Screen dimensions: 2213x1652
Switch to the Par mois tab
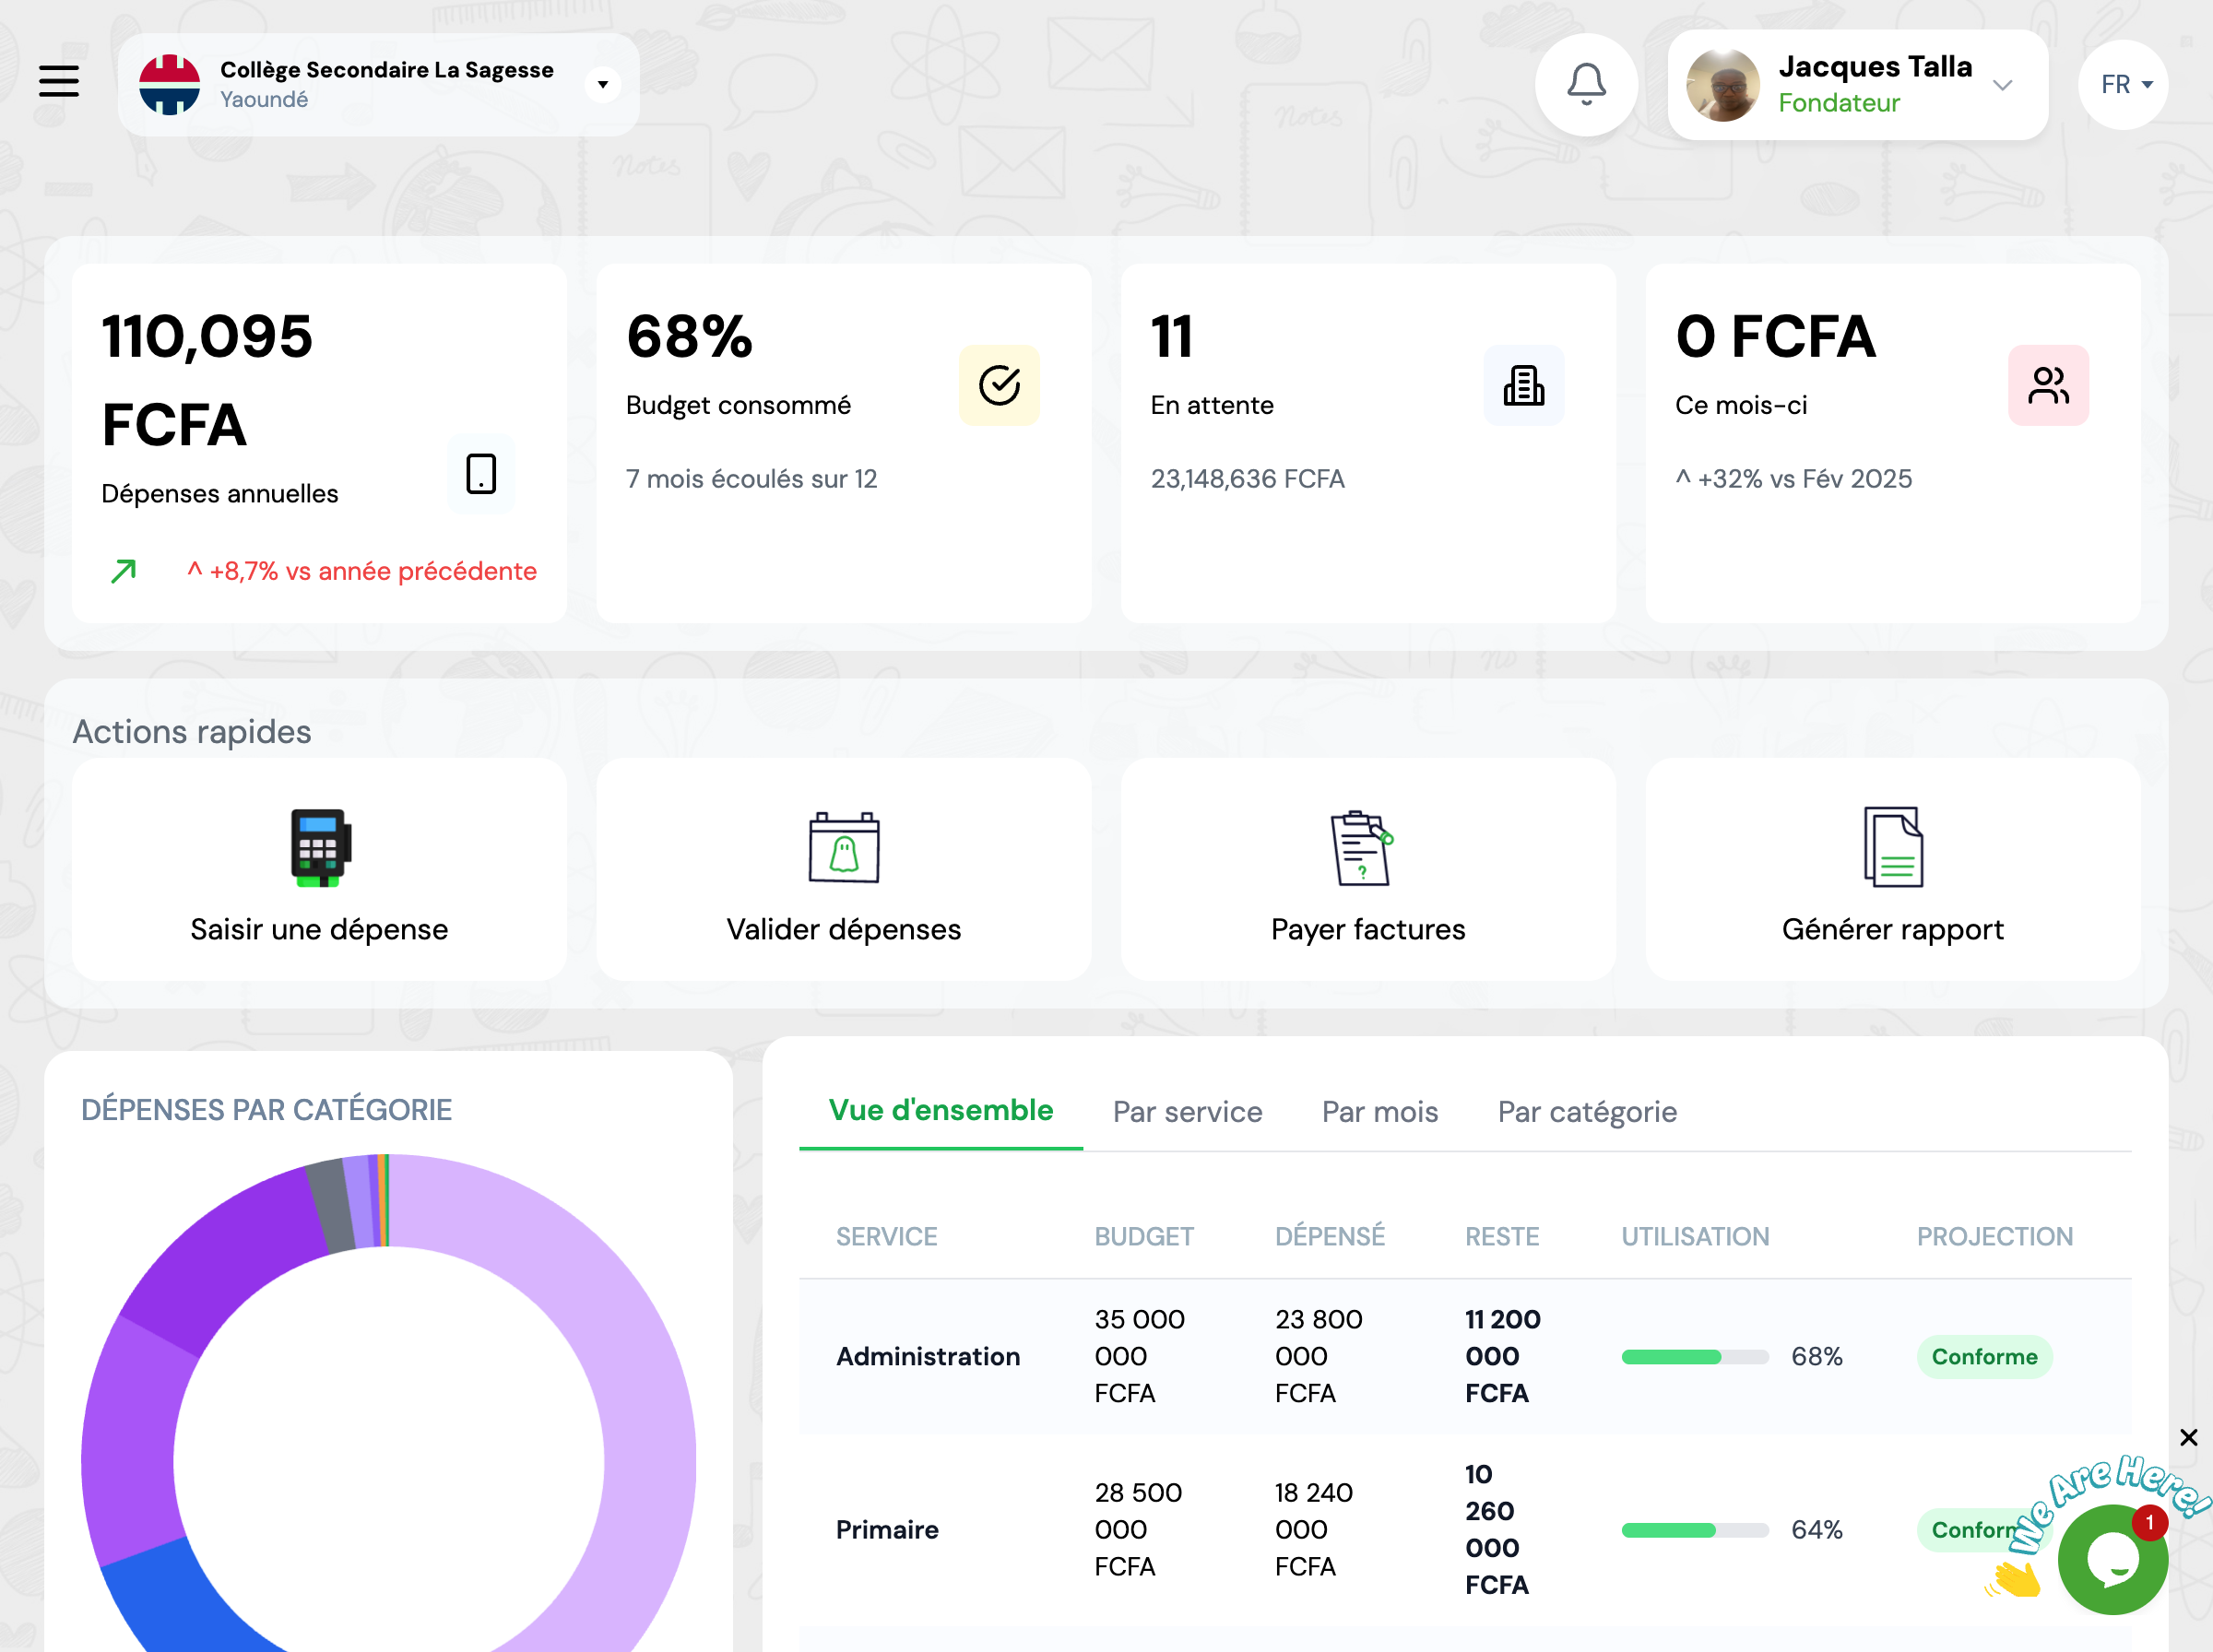click(1379, 1112)
